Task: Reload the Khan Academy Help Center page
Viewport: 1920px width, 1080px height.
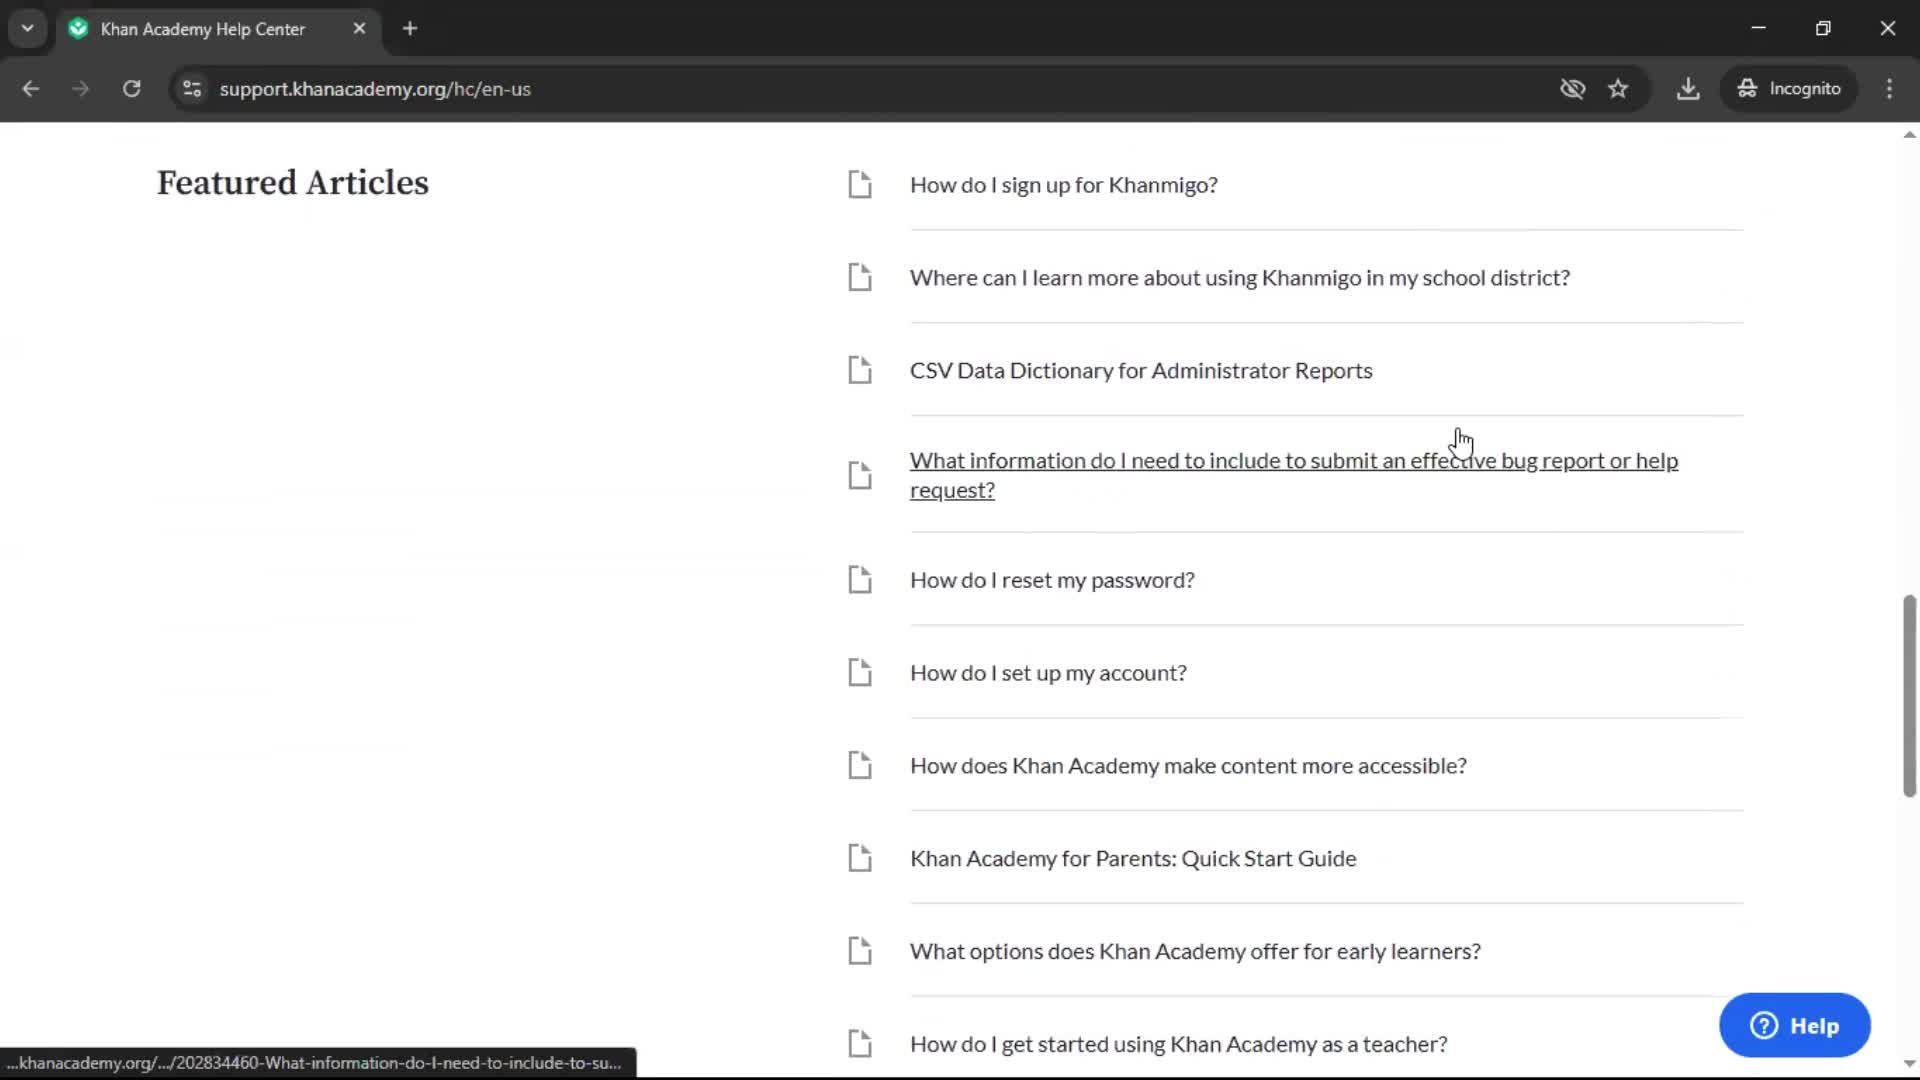Action: (x=131, y=89)
